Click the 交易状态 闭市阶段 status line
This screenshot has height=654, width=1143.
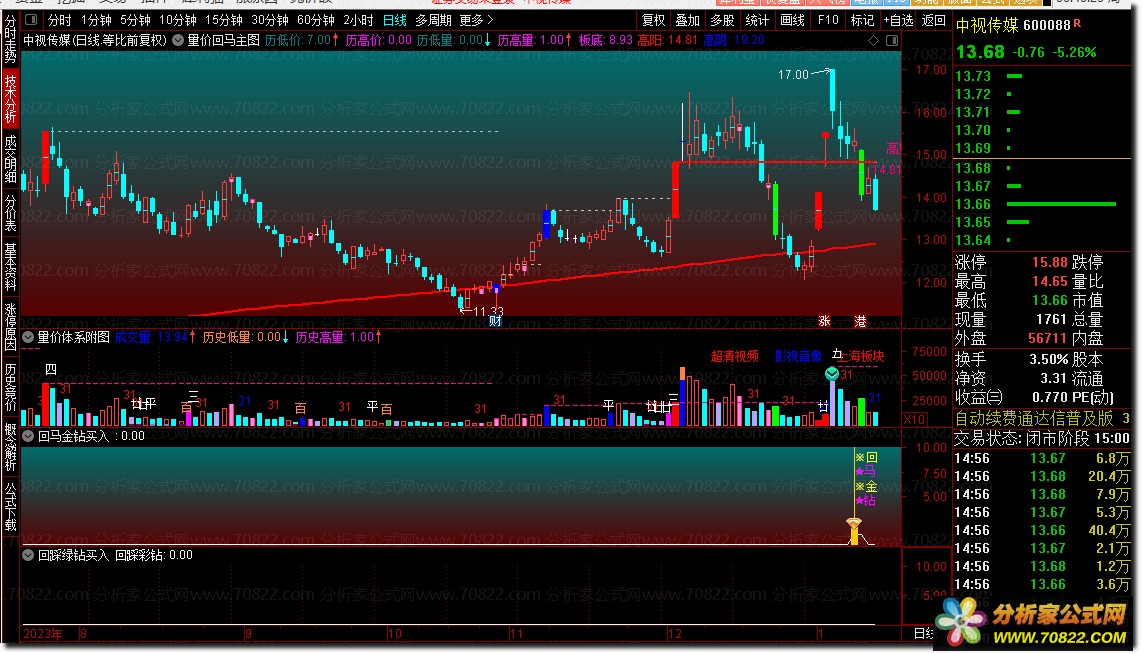(1042, 438)
